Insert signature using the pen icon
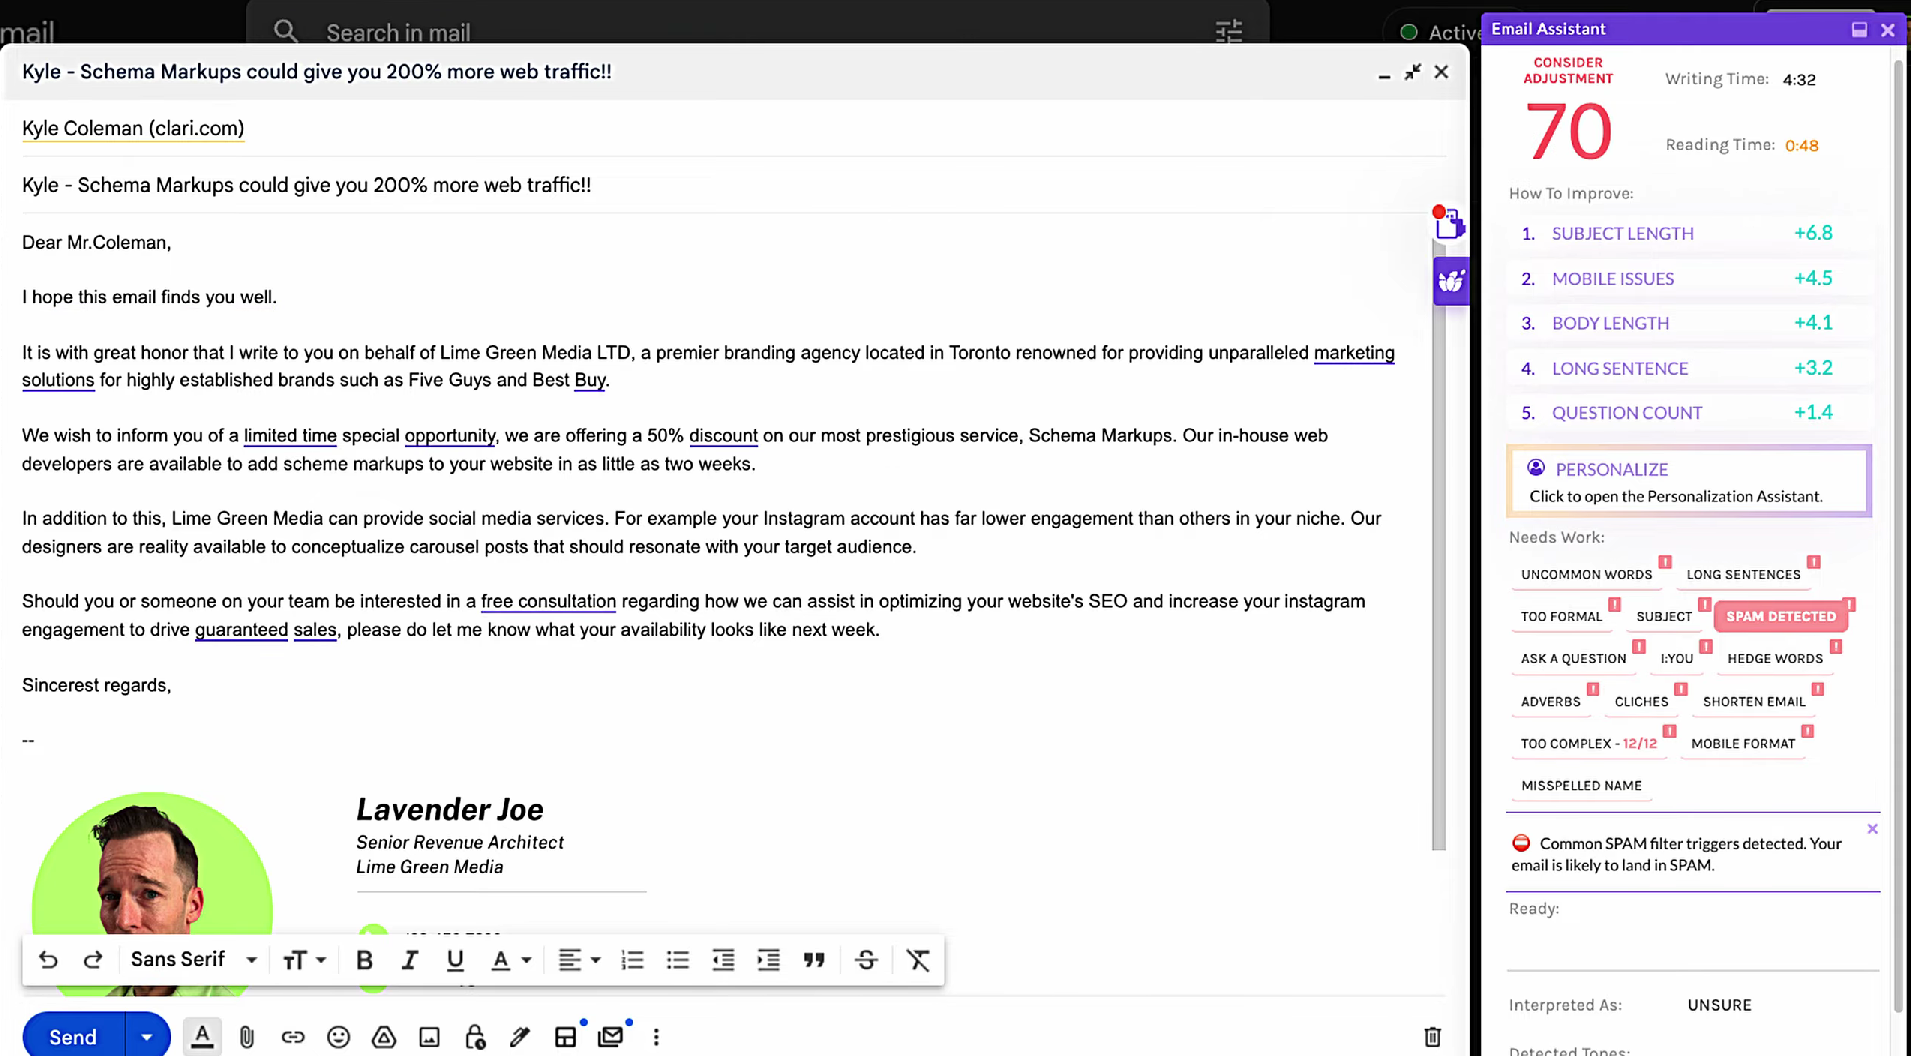 click(x=520, y=1037)
